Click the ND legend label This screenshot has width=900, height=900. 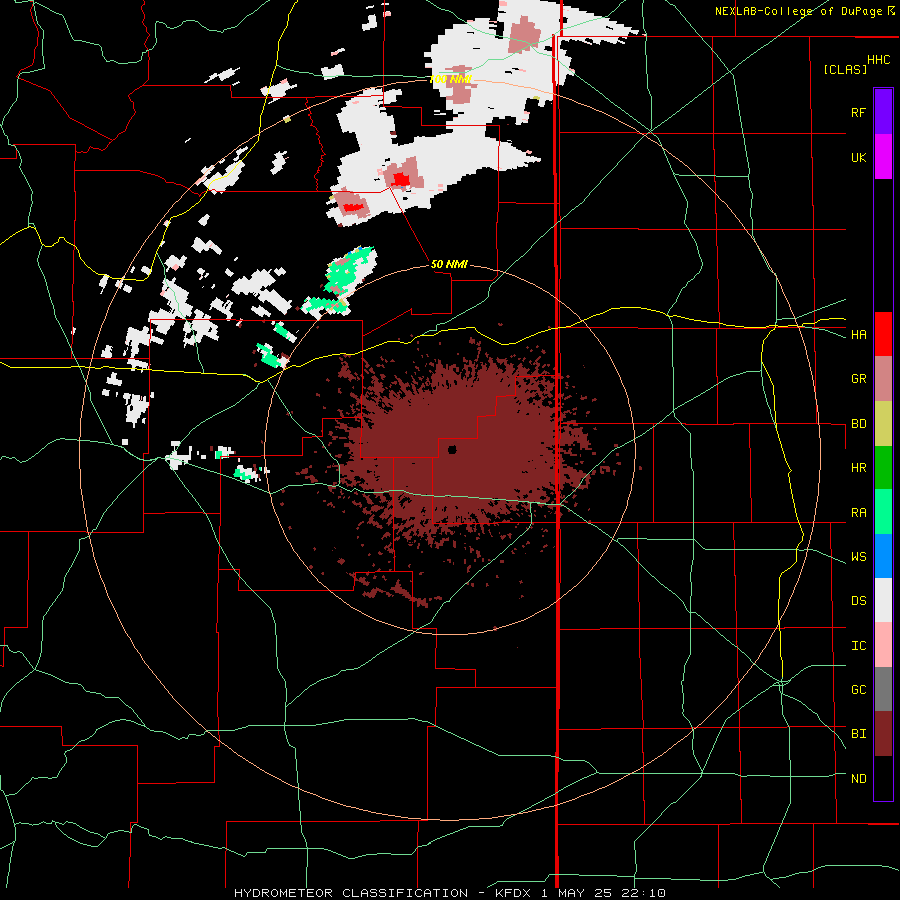858,779
